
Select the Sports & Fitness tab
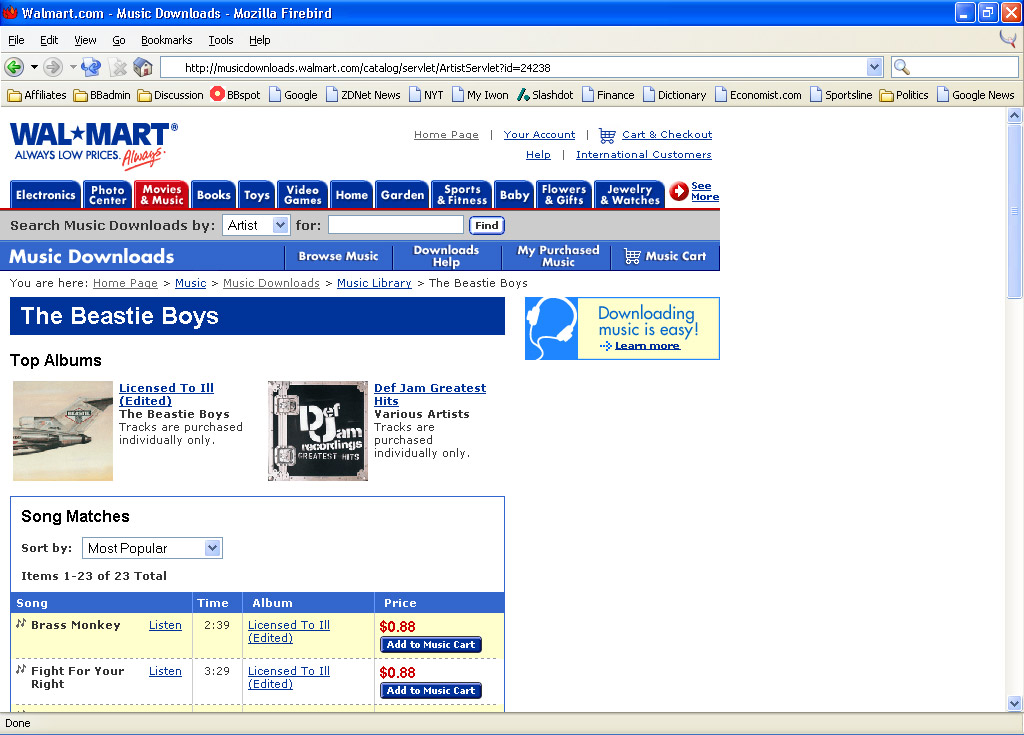[462, 195]
